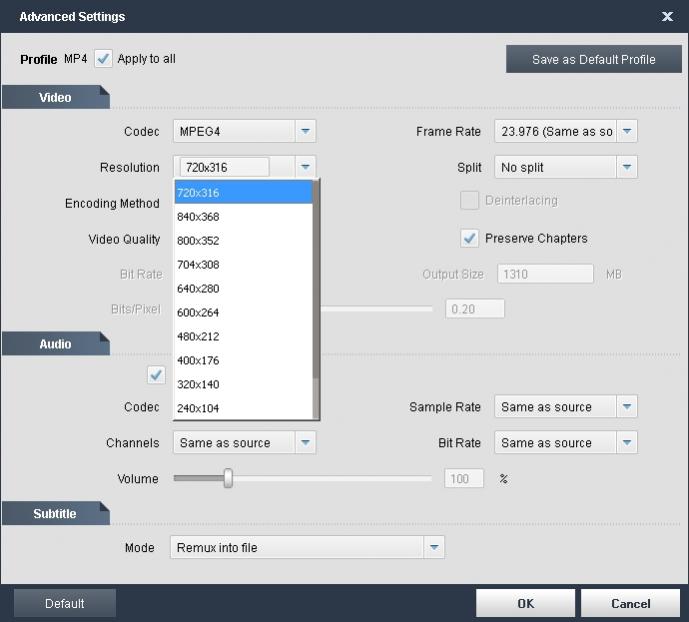689x622 pixels.
Task: Click Cancel to discard changes
Action: click(631, 603)
